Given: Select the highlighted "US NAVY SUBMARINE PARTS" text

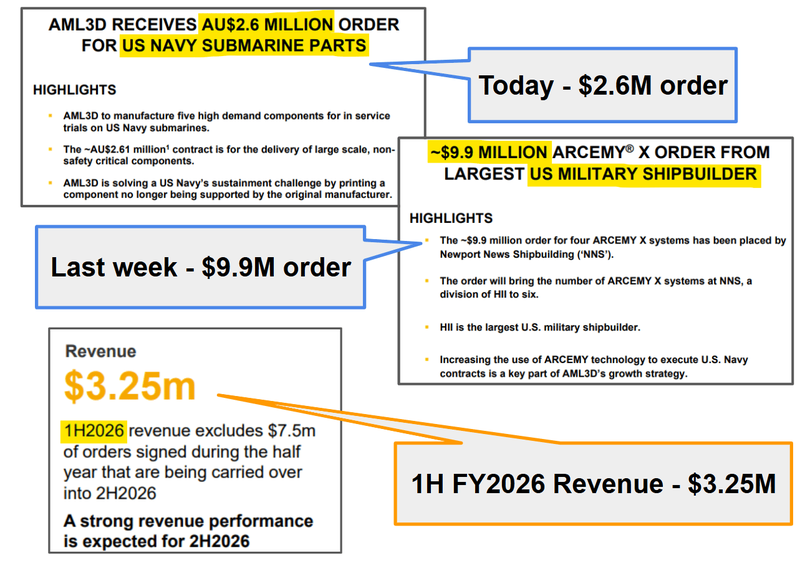Looking at the screenshot, I should [x=243, y=45].
